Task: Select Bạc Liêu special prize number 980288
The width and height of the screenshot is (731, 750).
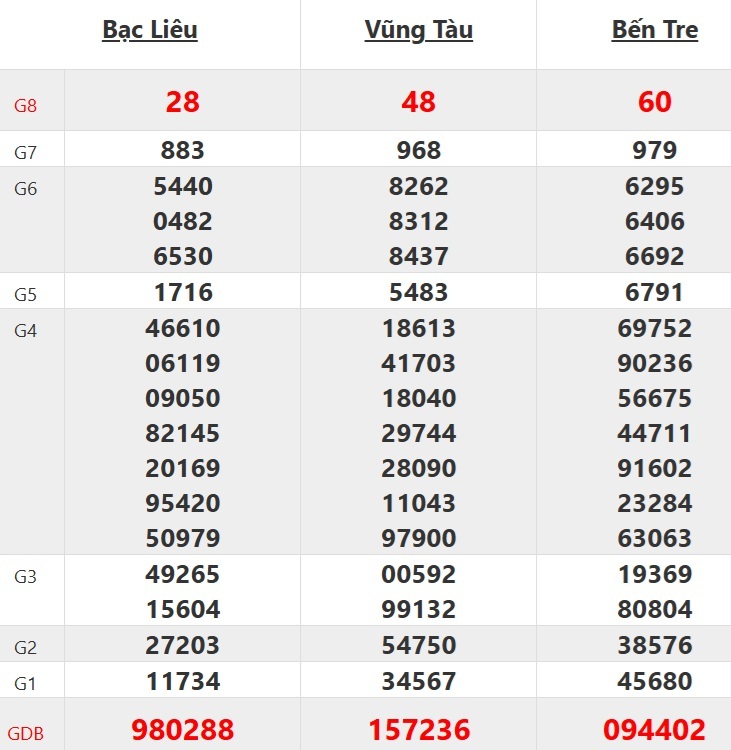Action: point(182,730)
